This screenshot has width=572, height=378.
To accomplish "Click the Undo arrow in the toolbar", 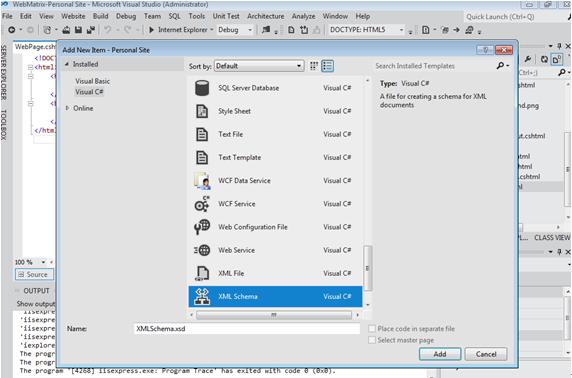I will pyautogui.click(x=107, y=30).
